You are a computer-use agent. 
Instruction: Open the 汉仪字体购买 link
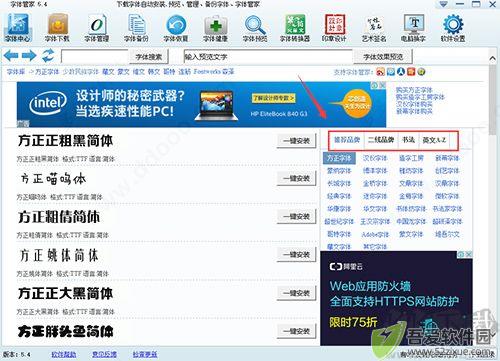414,104
